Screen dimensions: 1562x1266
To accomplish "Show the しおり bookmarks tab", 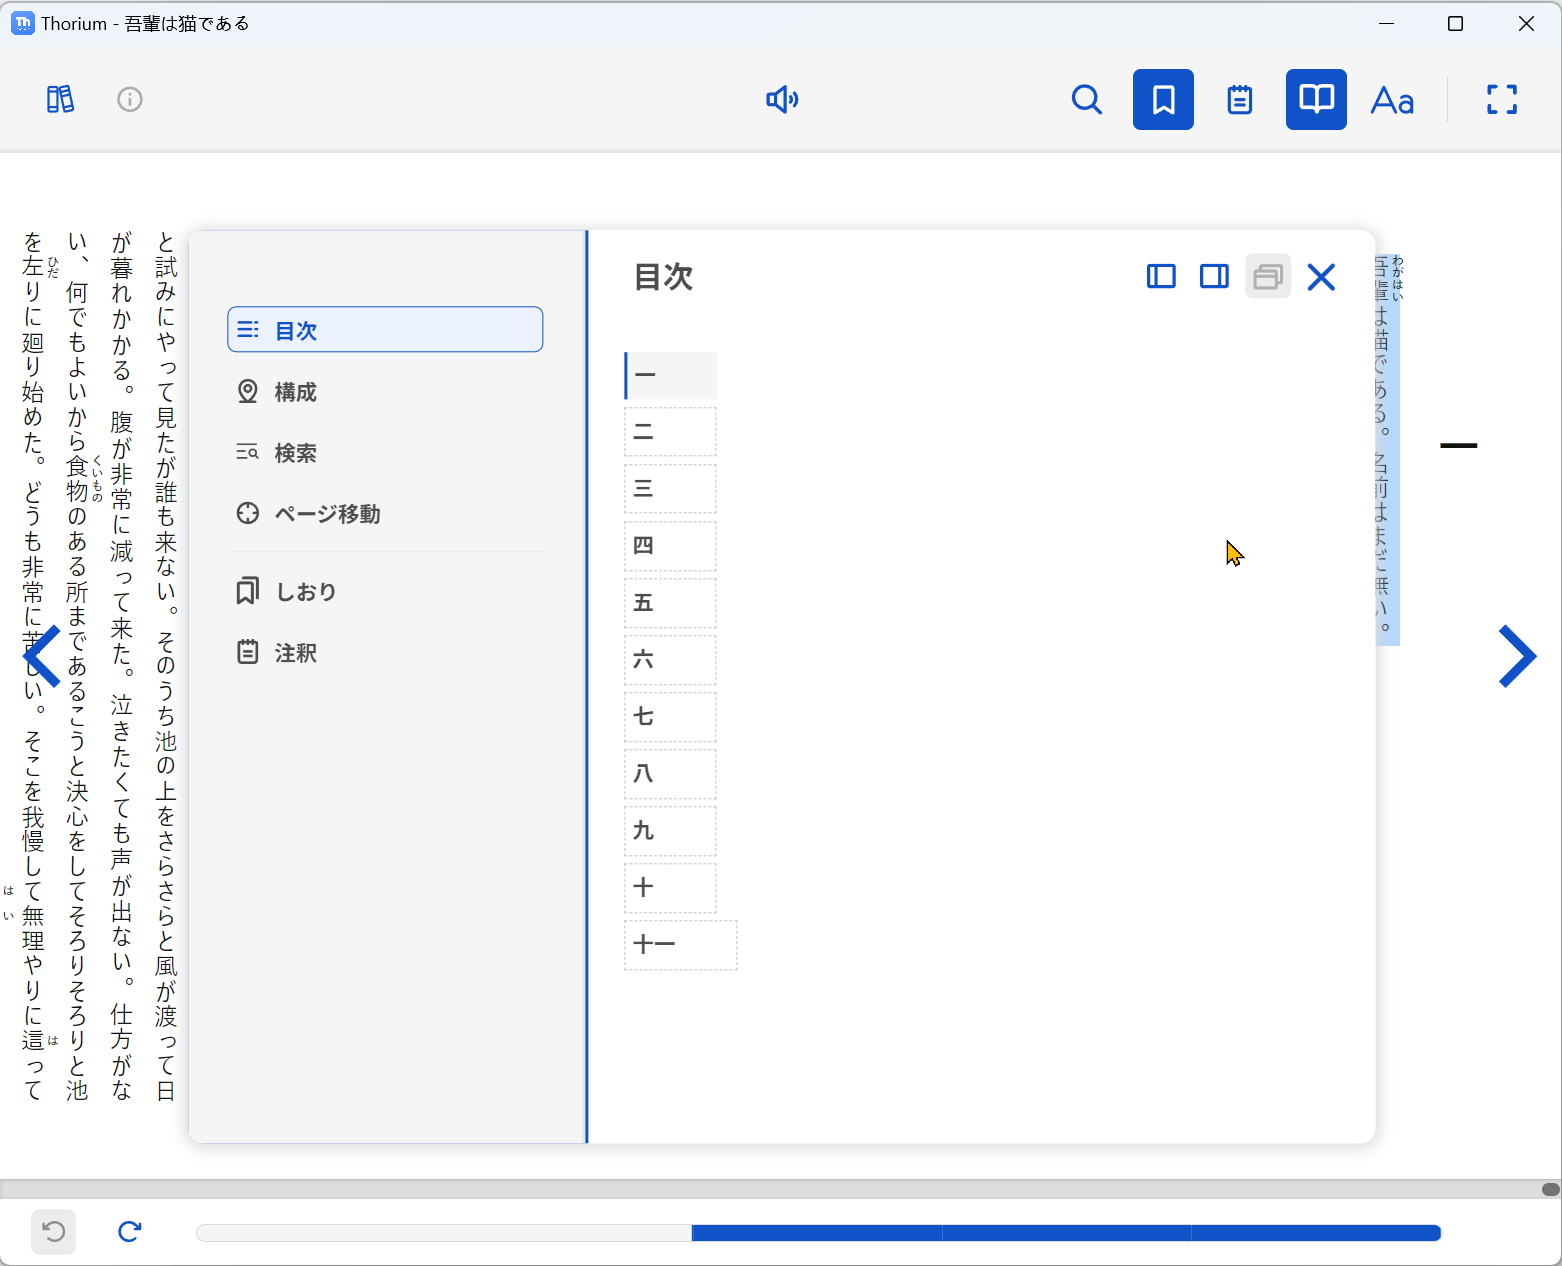I will click(385, 592).
